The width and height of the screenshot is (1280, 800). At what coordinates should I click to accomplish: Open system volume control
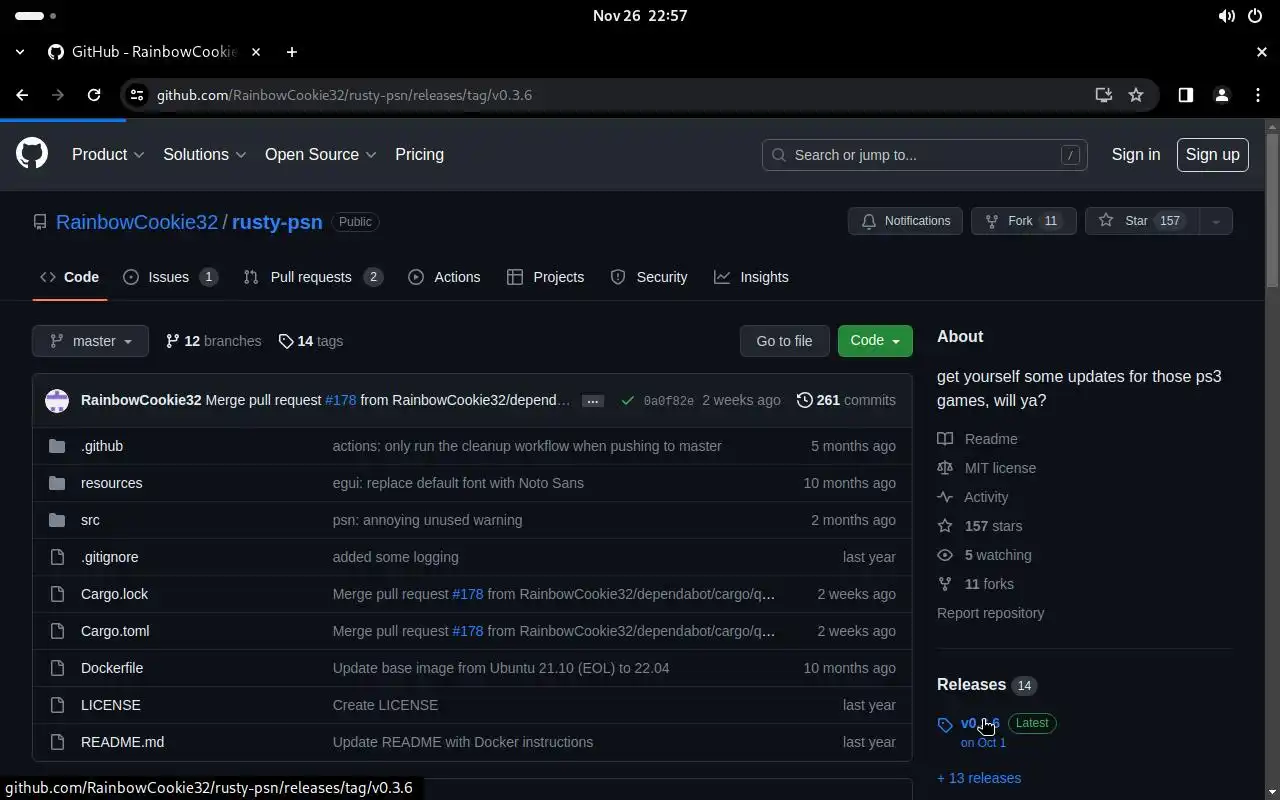[x=1226, y=16]
